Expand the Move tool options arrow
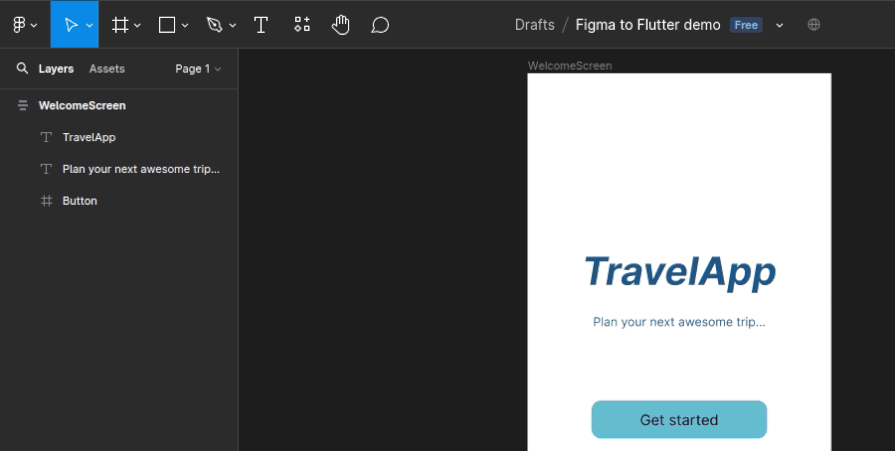Viewport: 895px width, 451px height. pyautogui.click(x=90, y=26)
